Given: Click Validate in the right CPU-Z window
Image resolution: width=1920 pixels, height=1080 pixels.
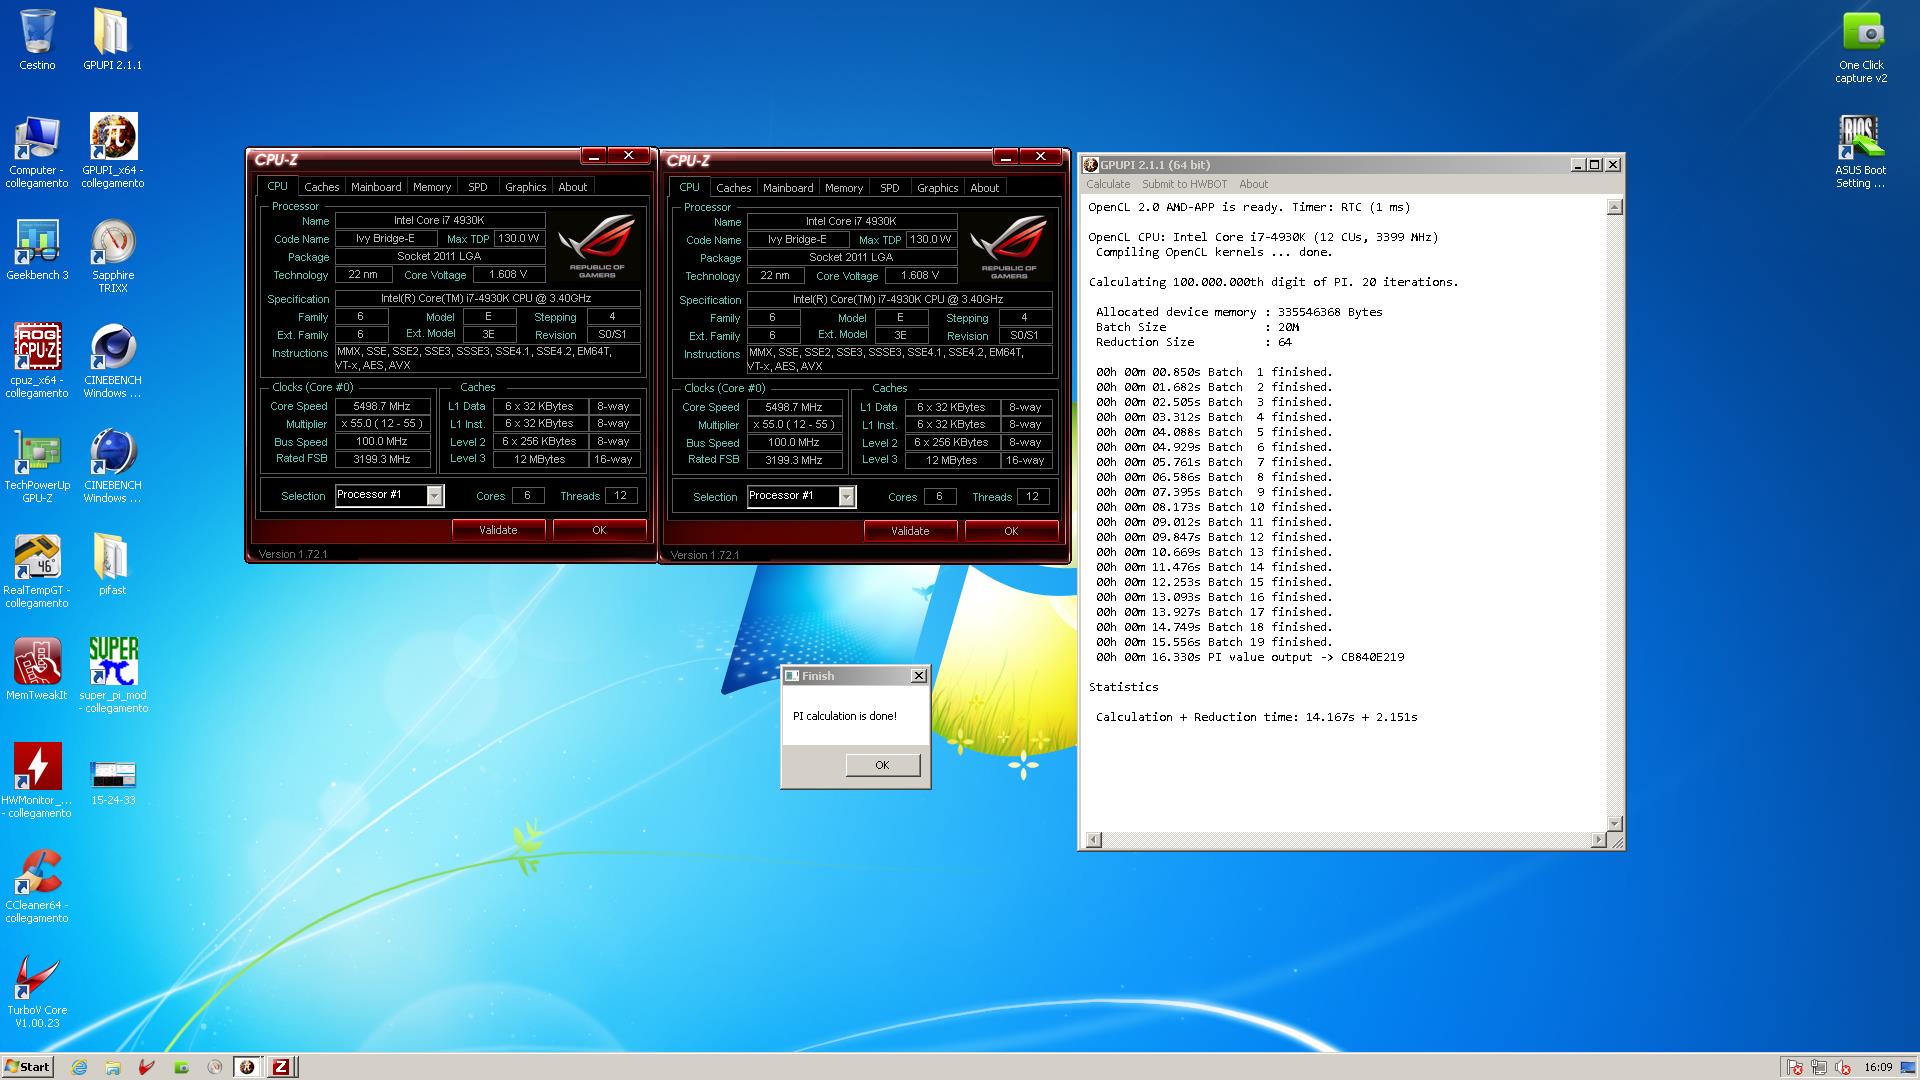Looking at the screenshot, I should coord(910,531).
